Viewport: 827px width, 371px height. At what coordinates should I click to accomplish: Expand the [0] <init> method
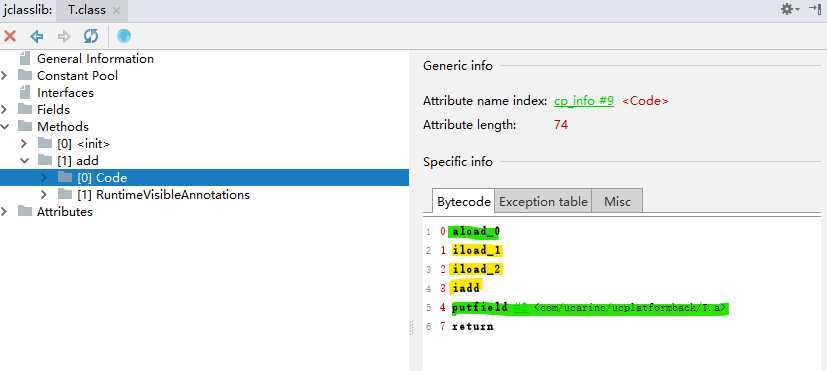(x=24, y=144)
